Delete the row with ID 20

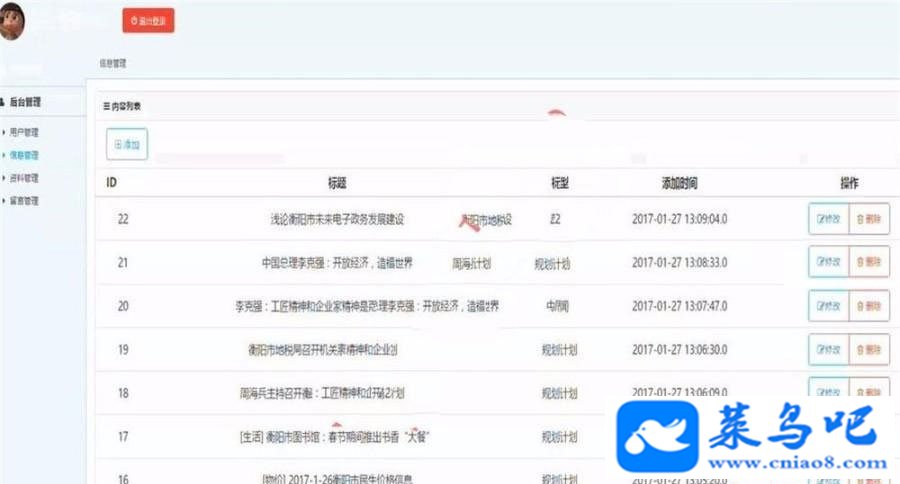[x=869, y=306]
